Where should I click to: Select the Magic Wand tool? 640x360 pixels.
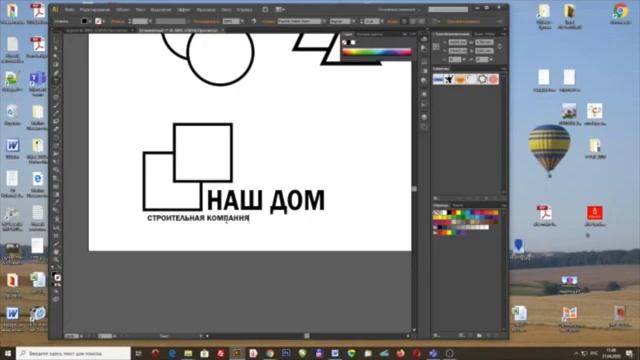coord(56,56)
